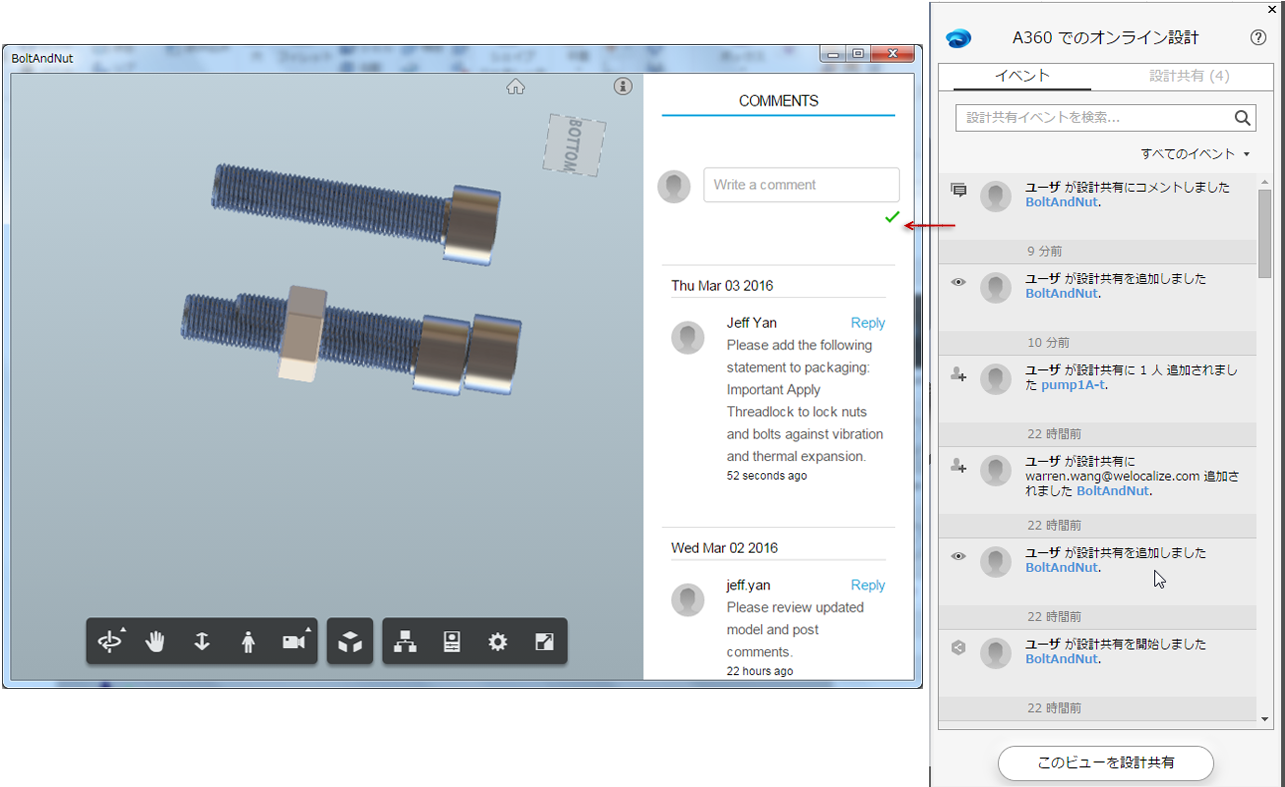
Task: Activate the First Person walk tool
Action: click(248, 642)
